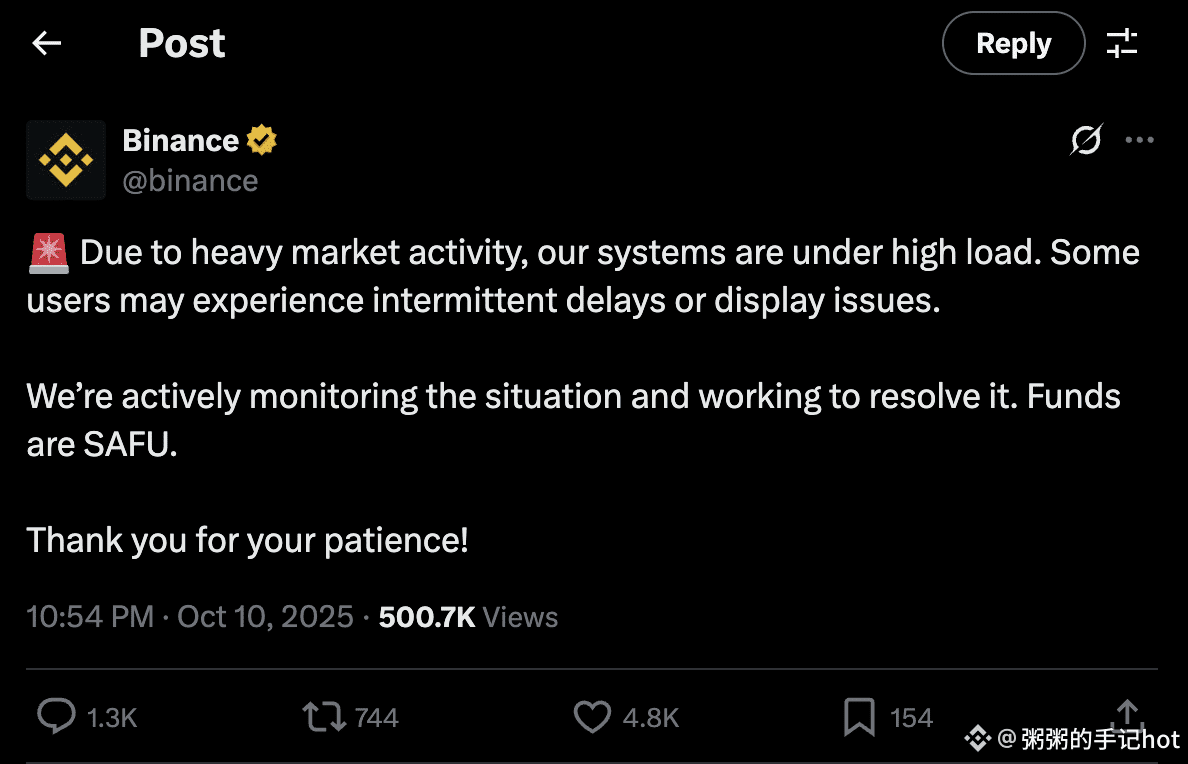Click the 粥粥的手记hot watermark logo

point(1072,740)
